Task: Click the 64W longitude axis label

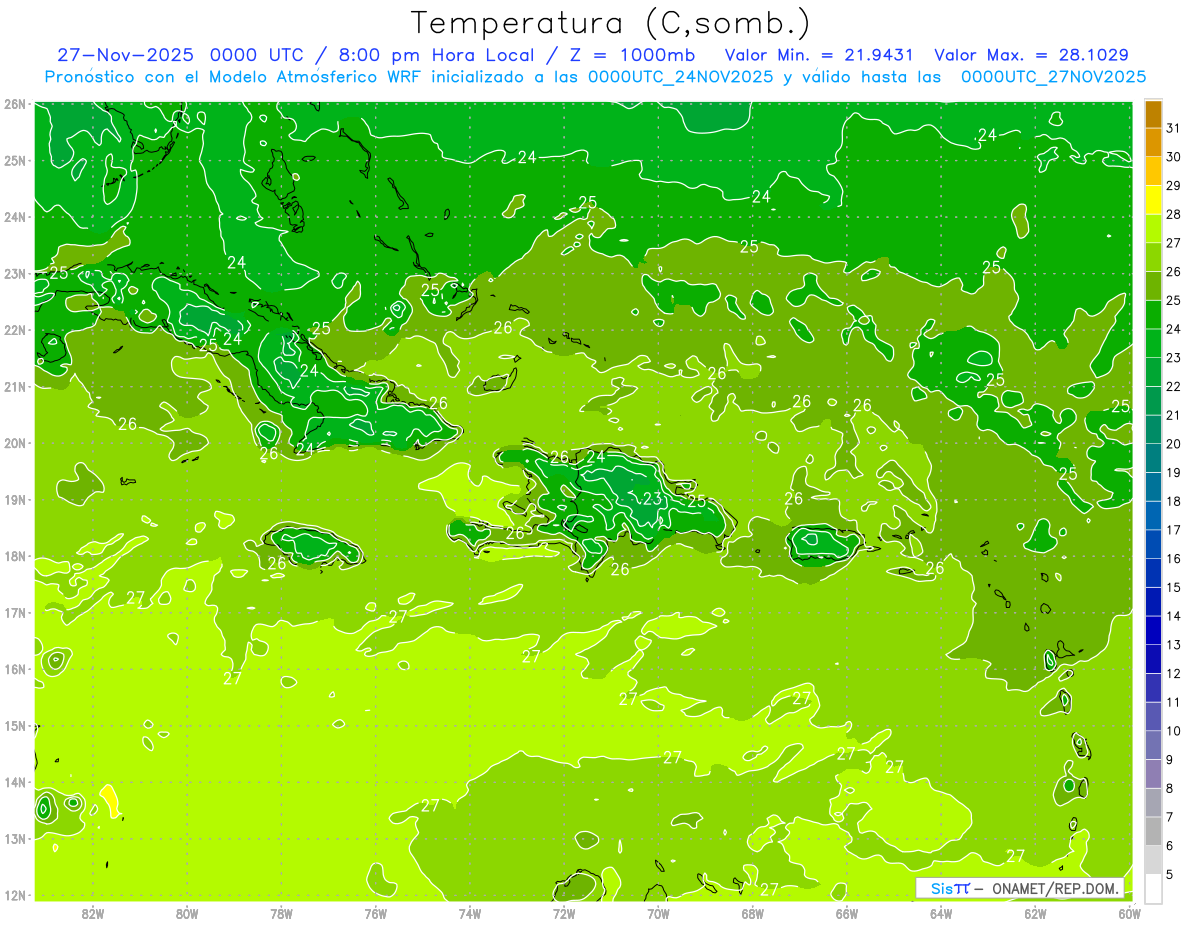Action: [940, 913]
